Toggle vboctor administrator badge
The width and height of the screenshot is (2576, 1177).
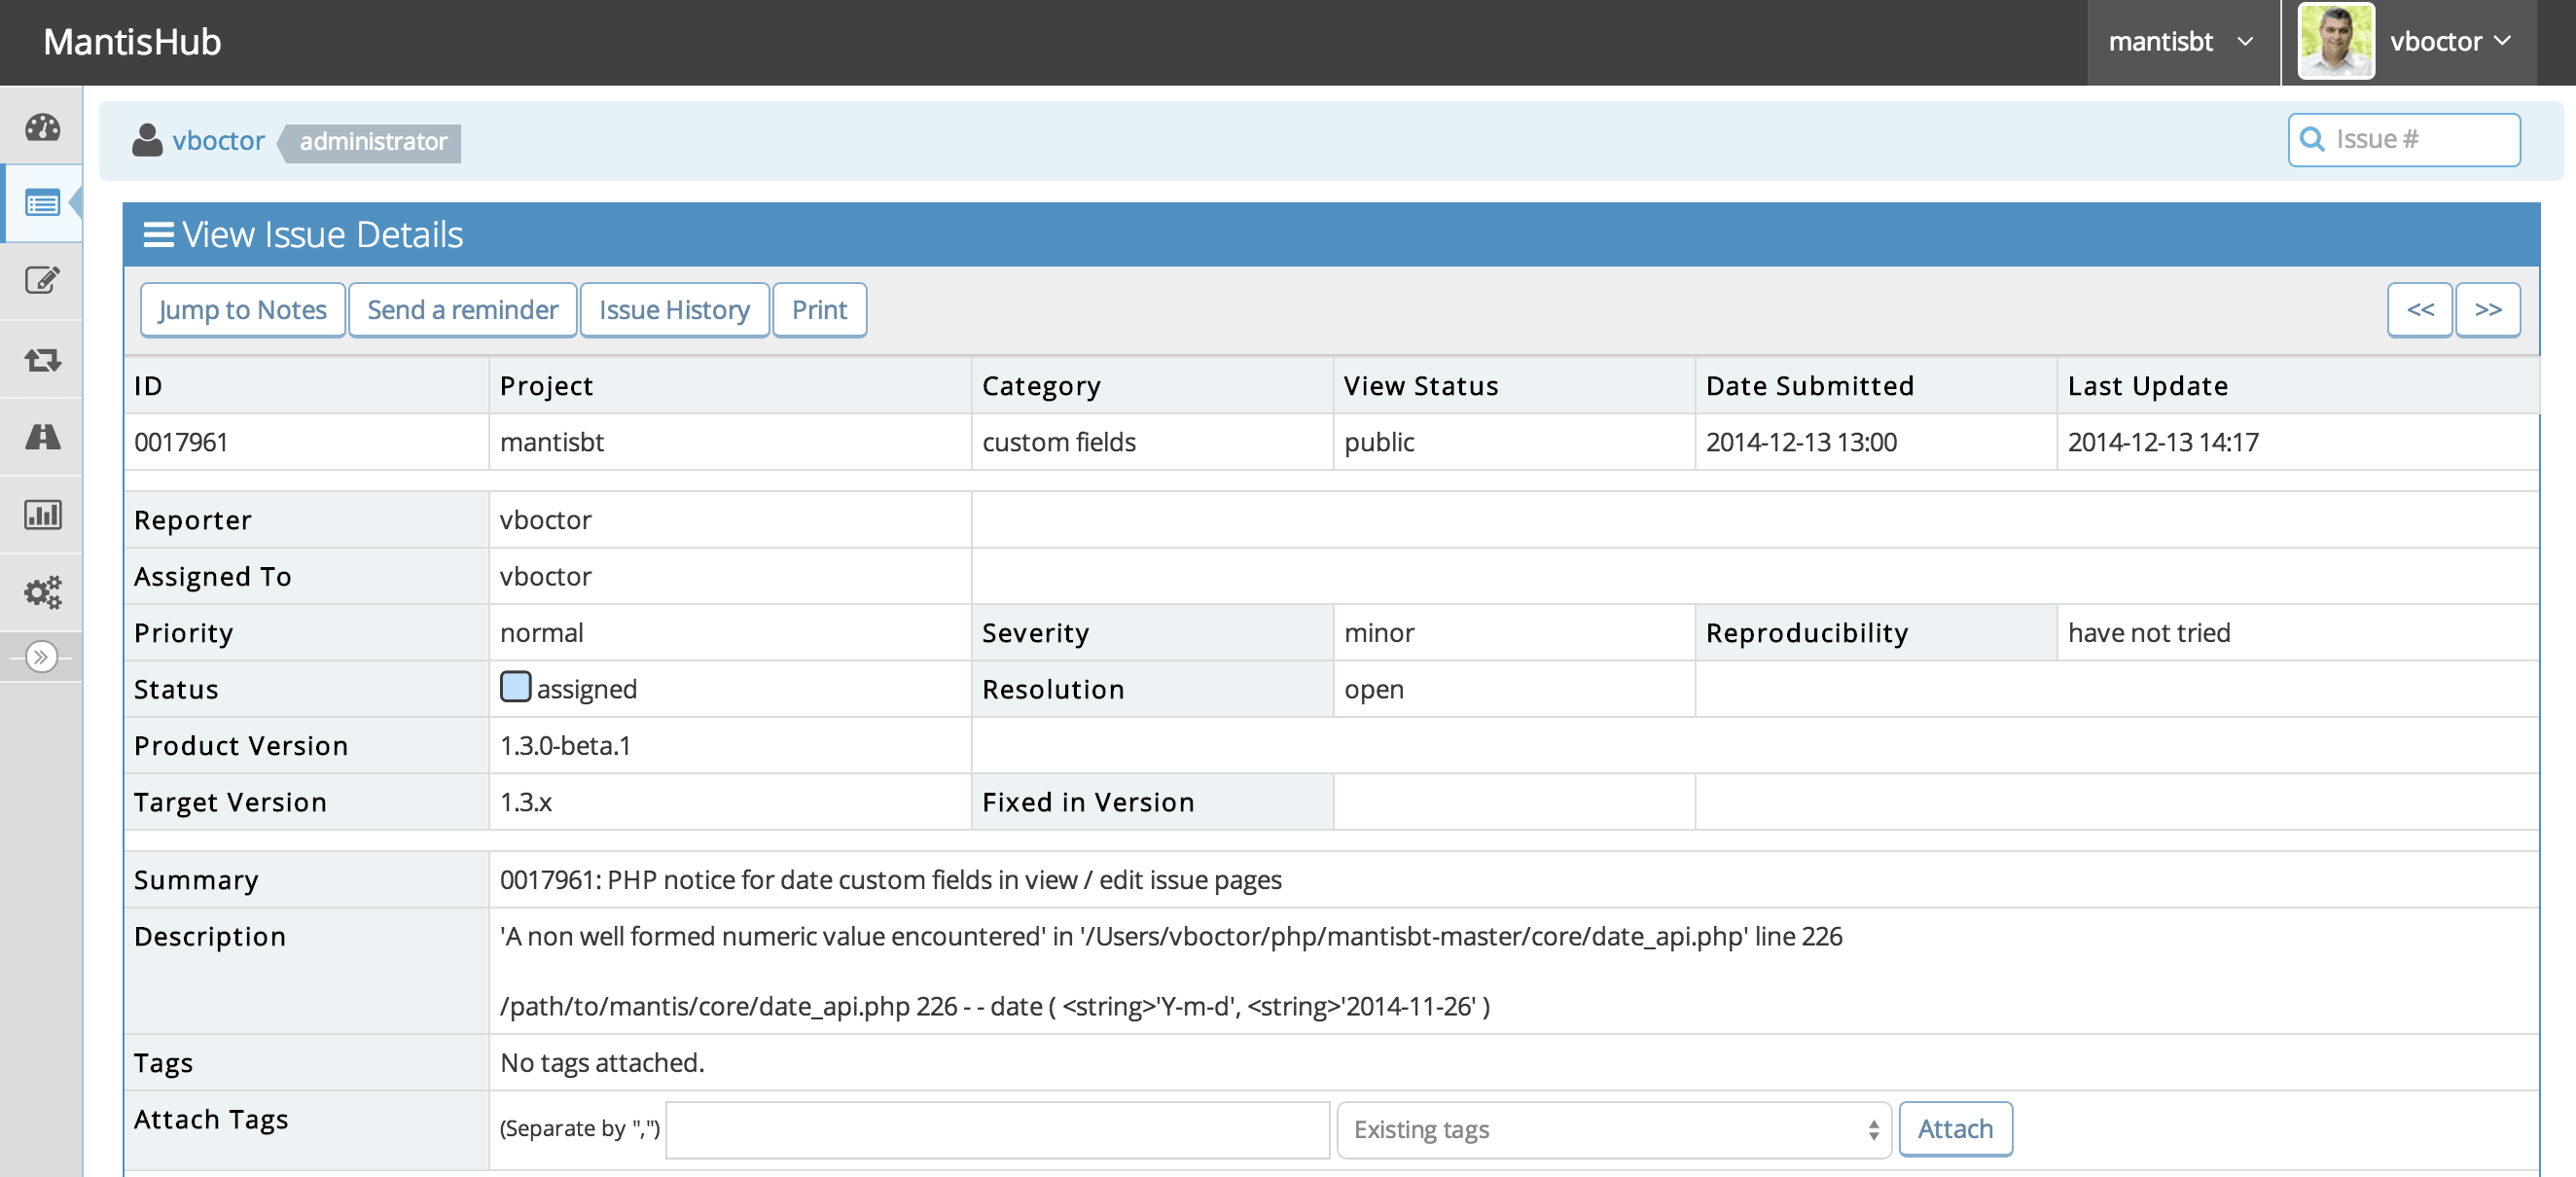[x=370, y=140]
